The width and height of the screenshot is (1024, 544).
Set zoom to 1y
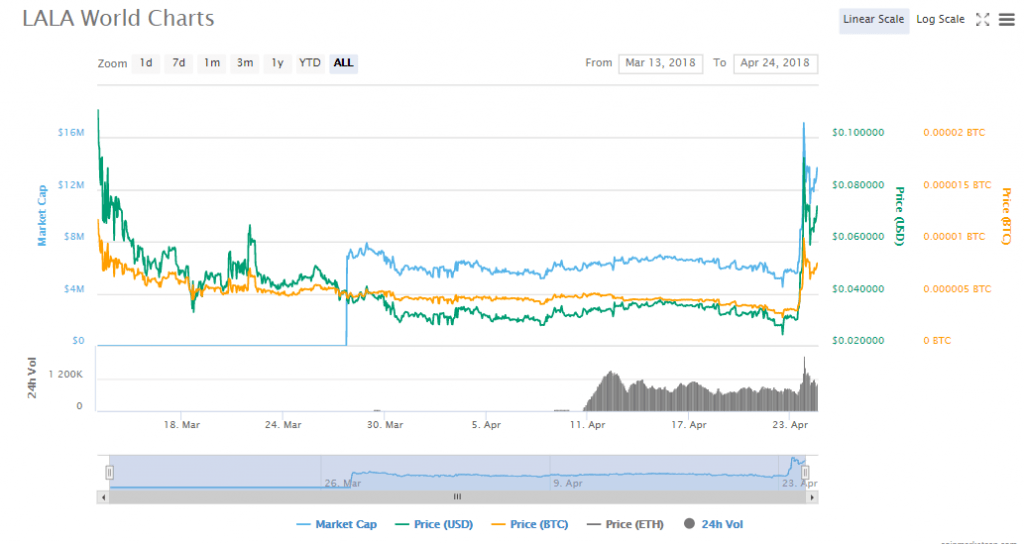click(x=278, y=63)
